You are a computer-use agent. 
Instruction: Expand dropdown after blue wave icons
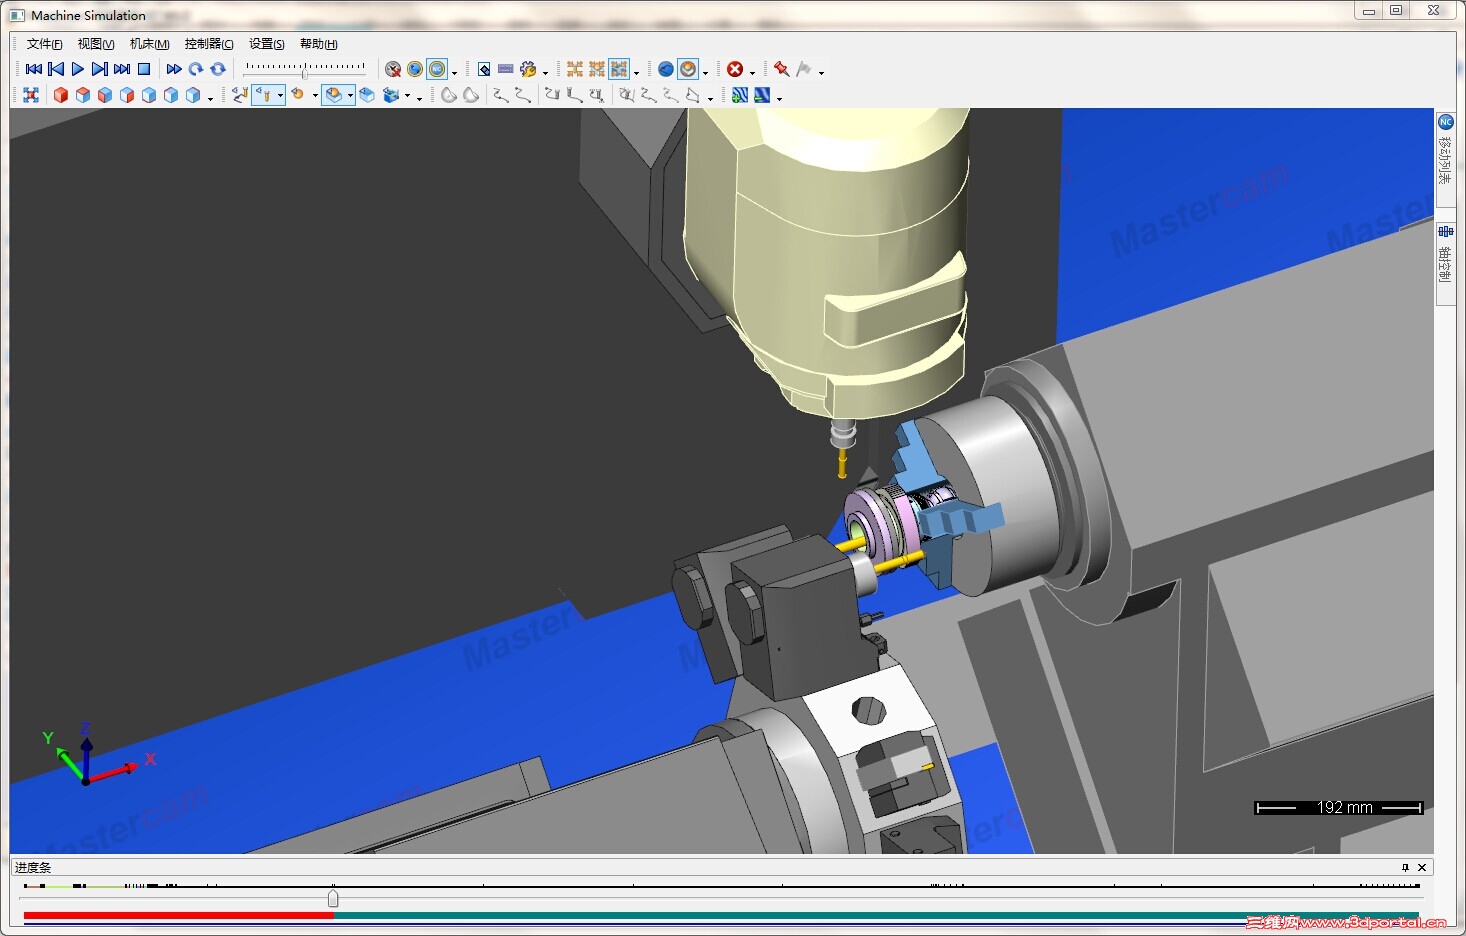click(x=779, y=98)
